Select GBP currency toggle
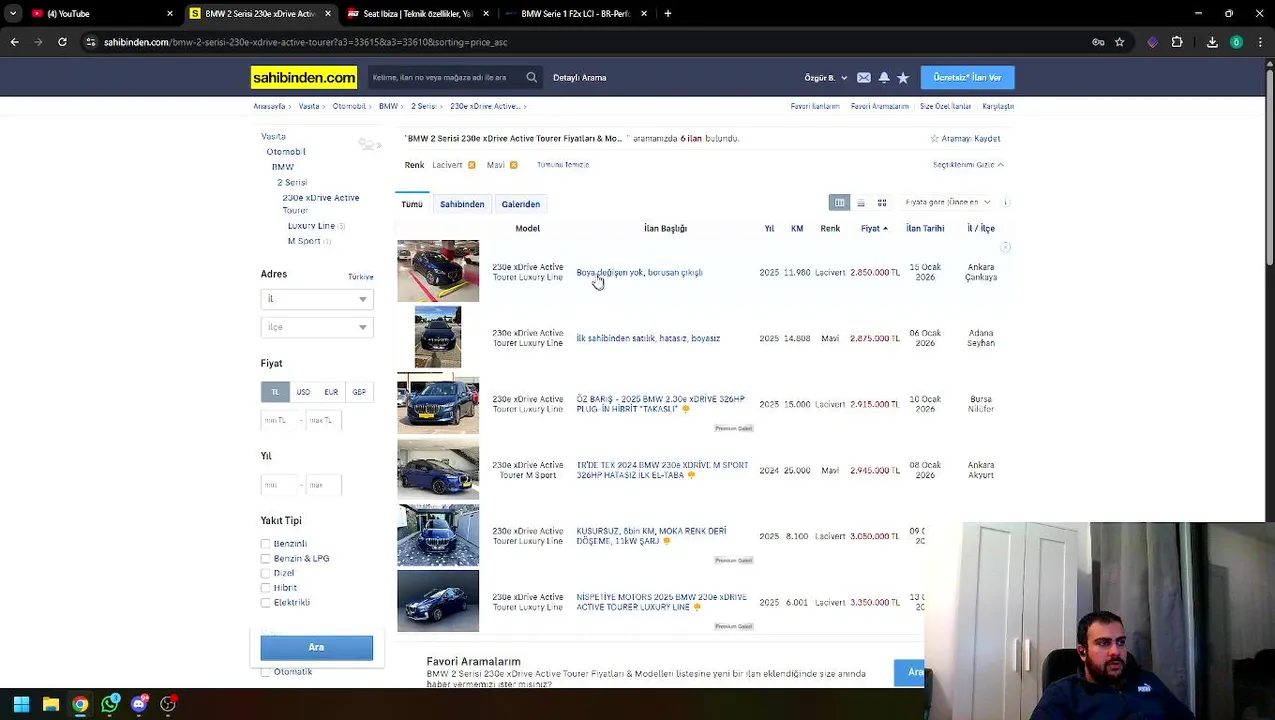The image size is (1275, 720). [359, 392]
